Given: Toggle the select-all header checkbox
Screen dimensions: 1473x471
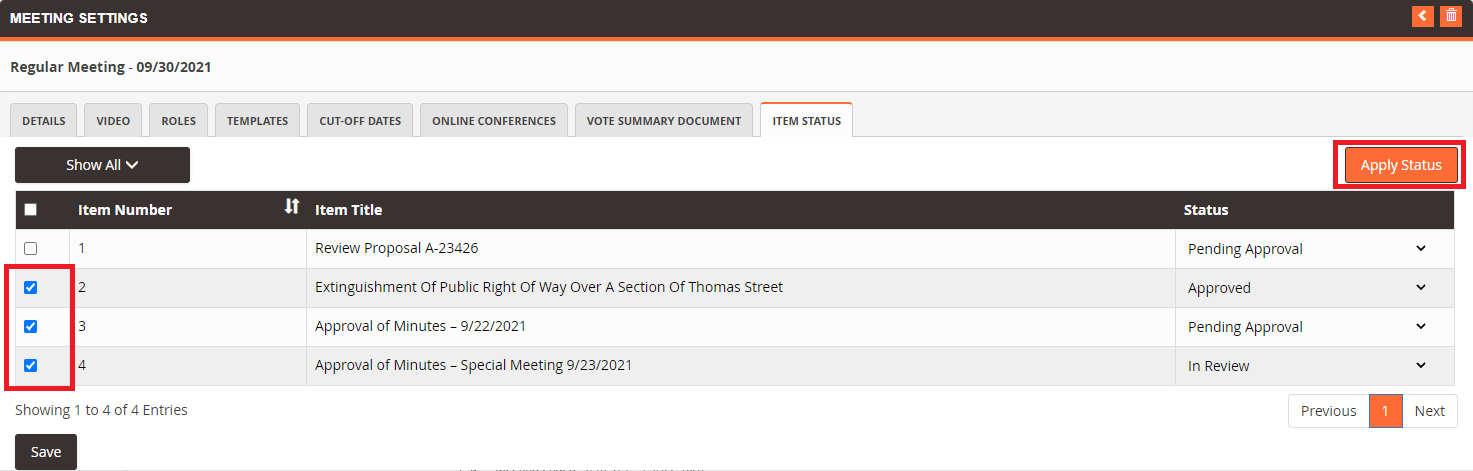Looking at the screenshot, I should coord(30,210).
